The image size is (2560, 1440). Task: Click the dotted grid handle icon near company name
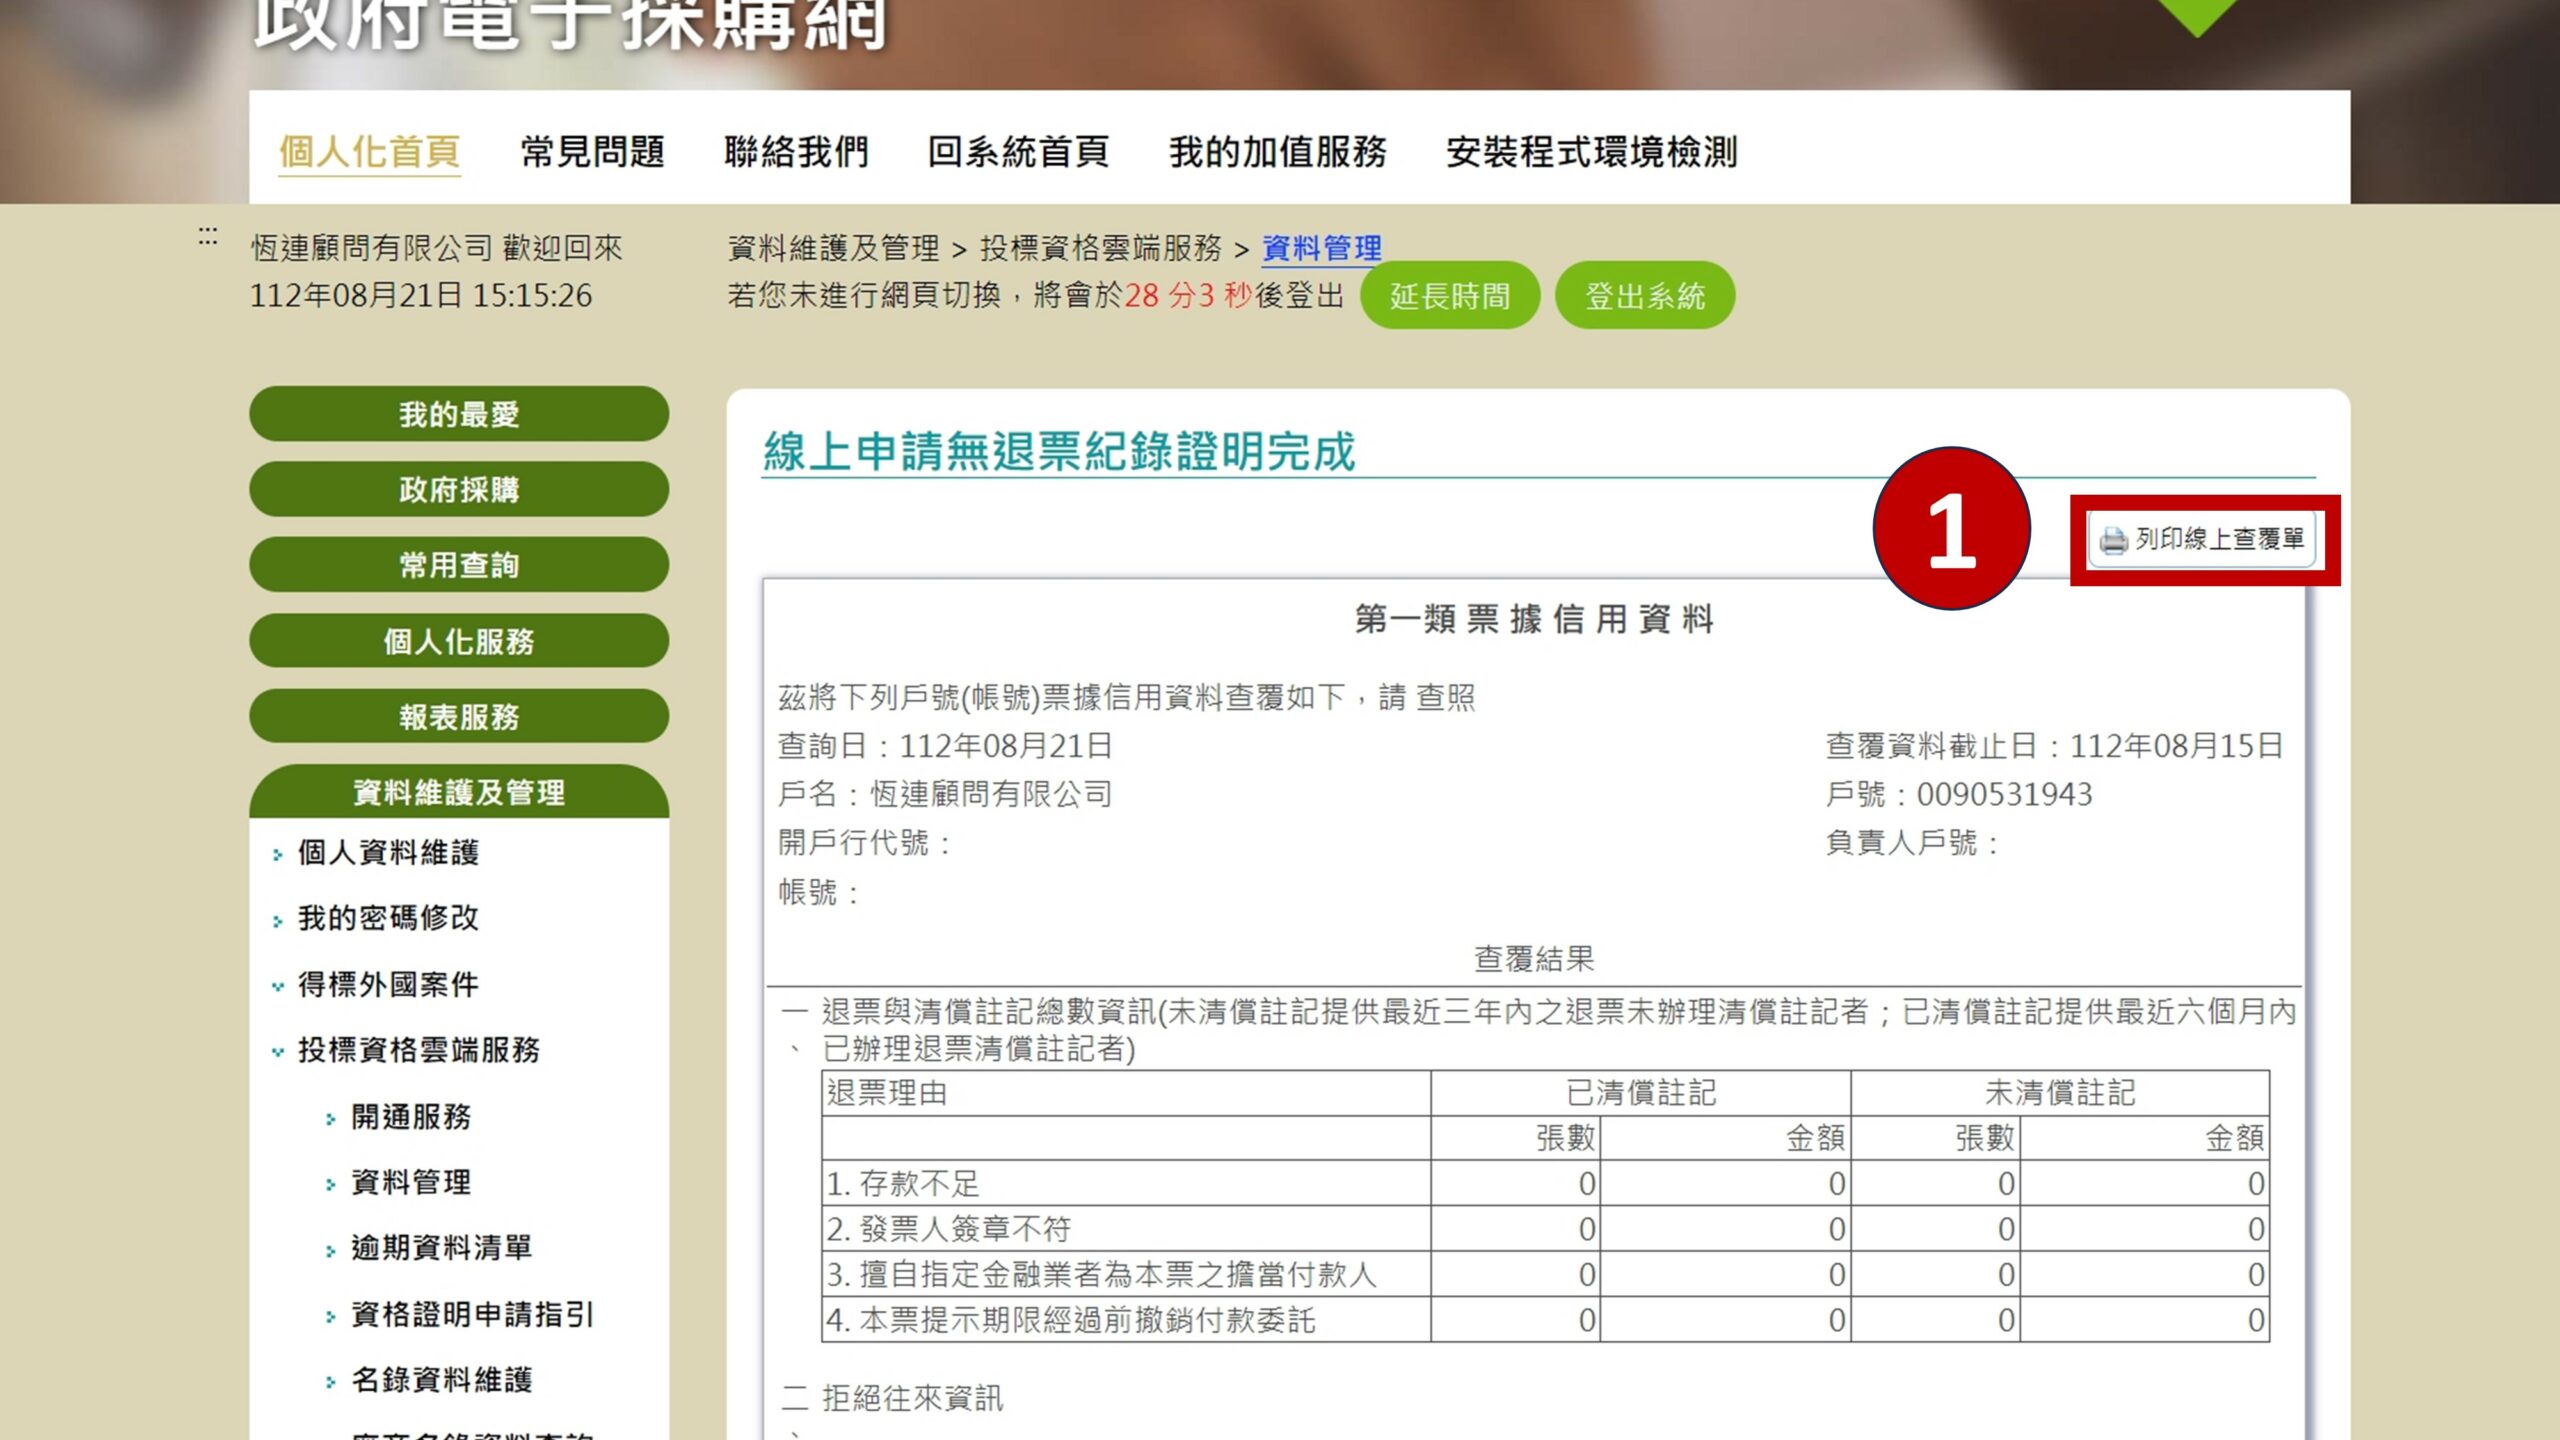207,236
